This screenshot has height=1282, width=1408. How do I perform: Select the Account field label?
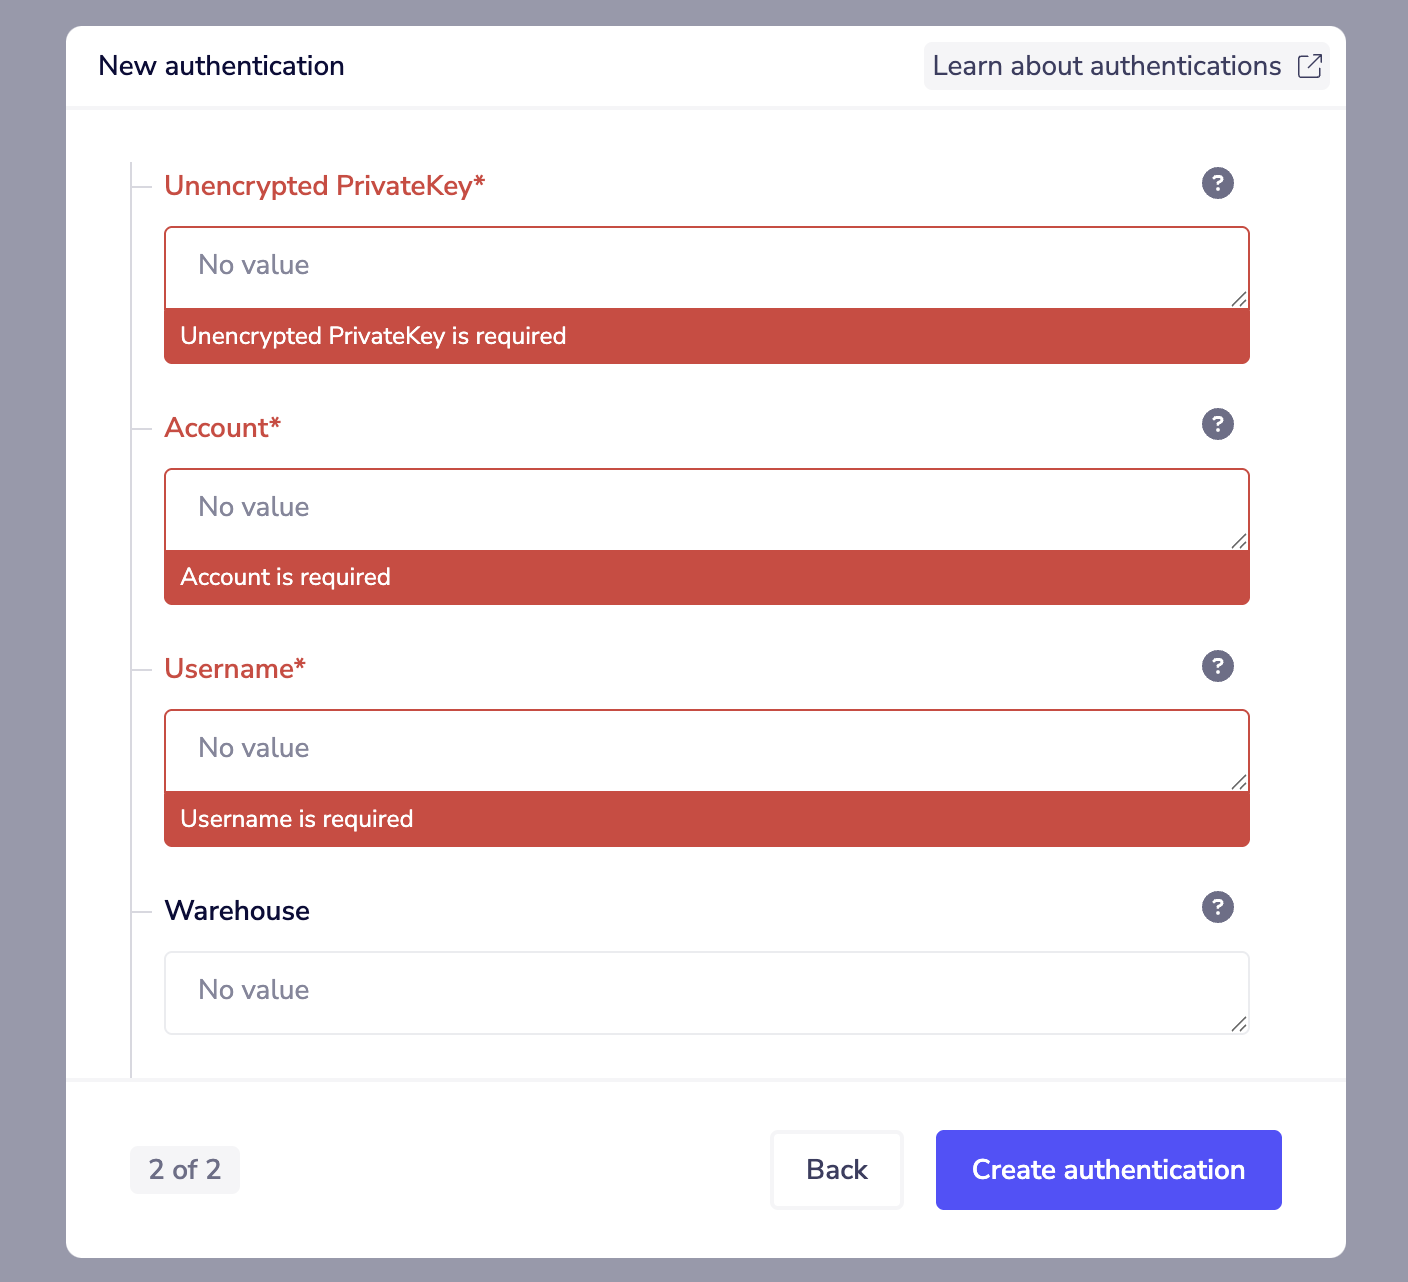223,427
